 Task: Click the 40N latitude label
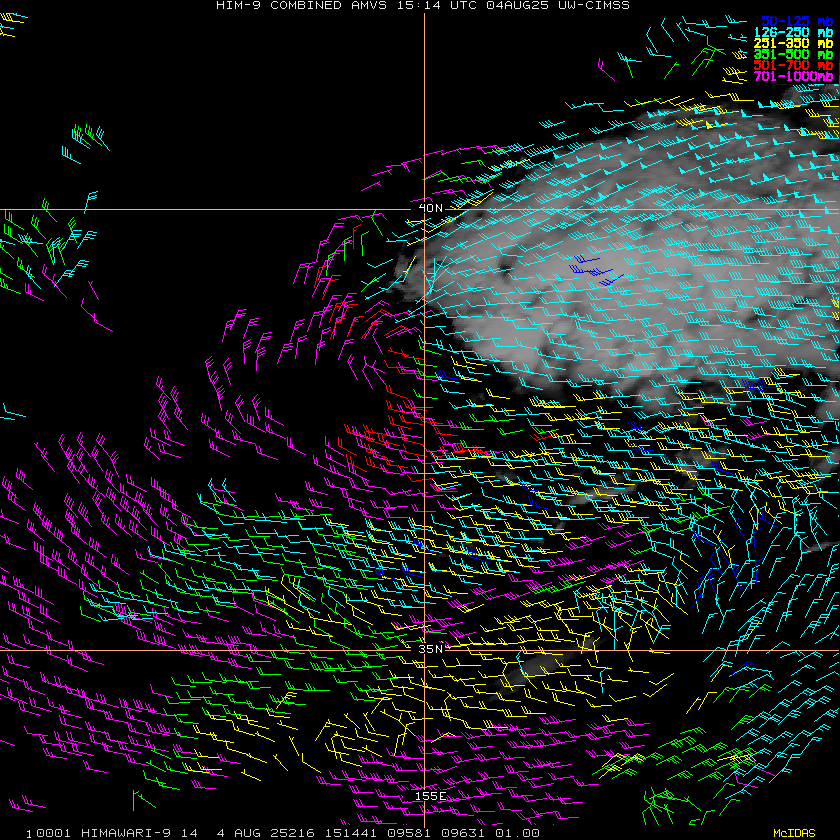click(x=431, y=208)
